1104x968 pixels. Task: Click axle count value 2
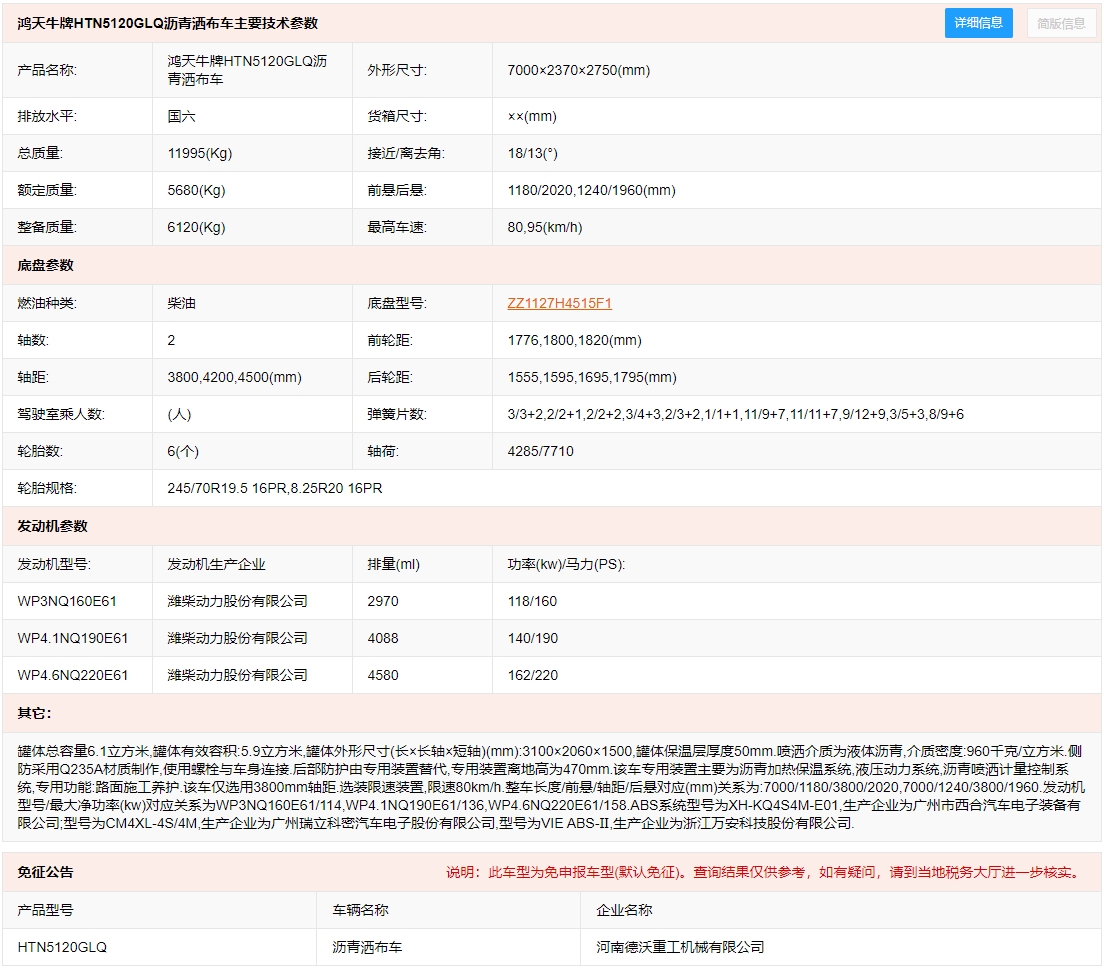coord(171,340)
